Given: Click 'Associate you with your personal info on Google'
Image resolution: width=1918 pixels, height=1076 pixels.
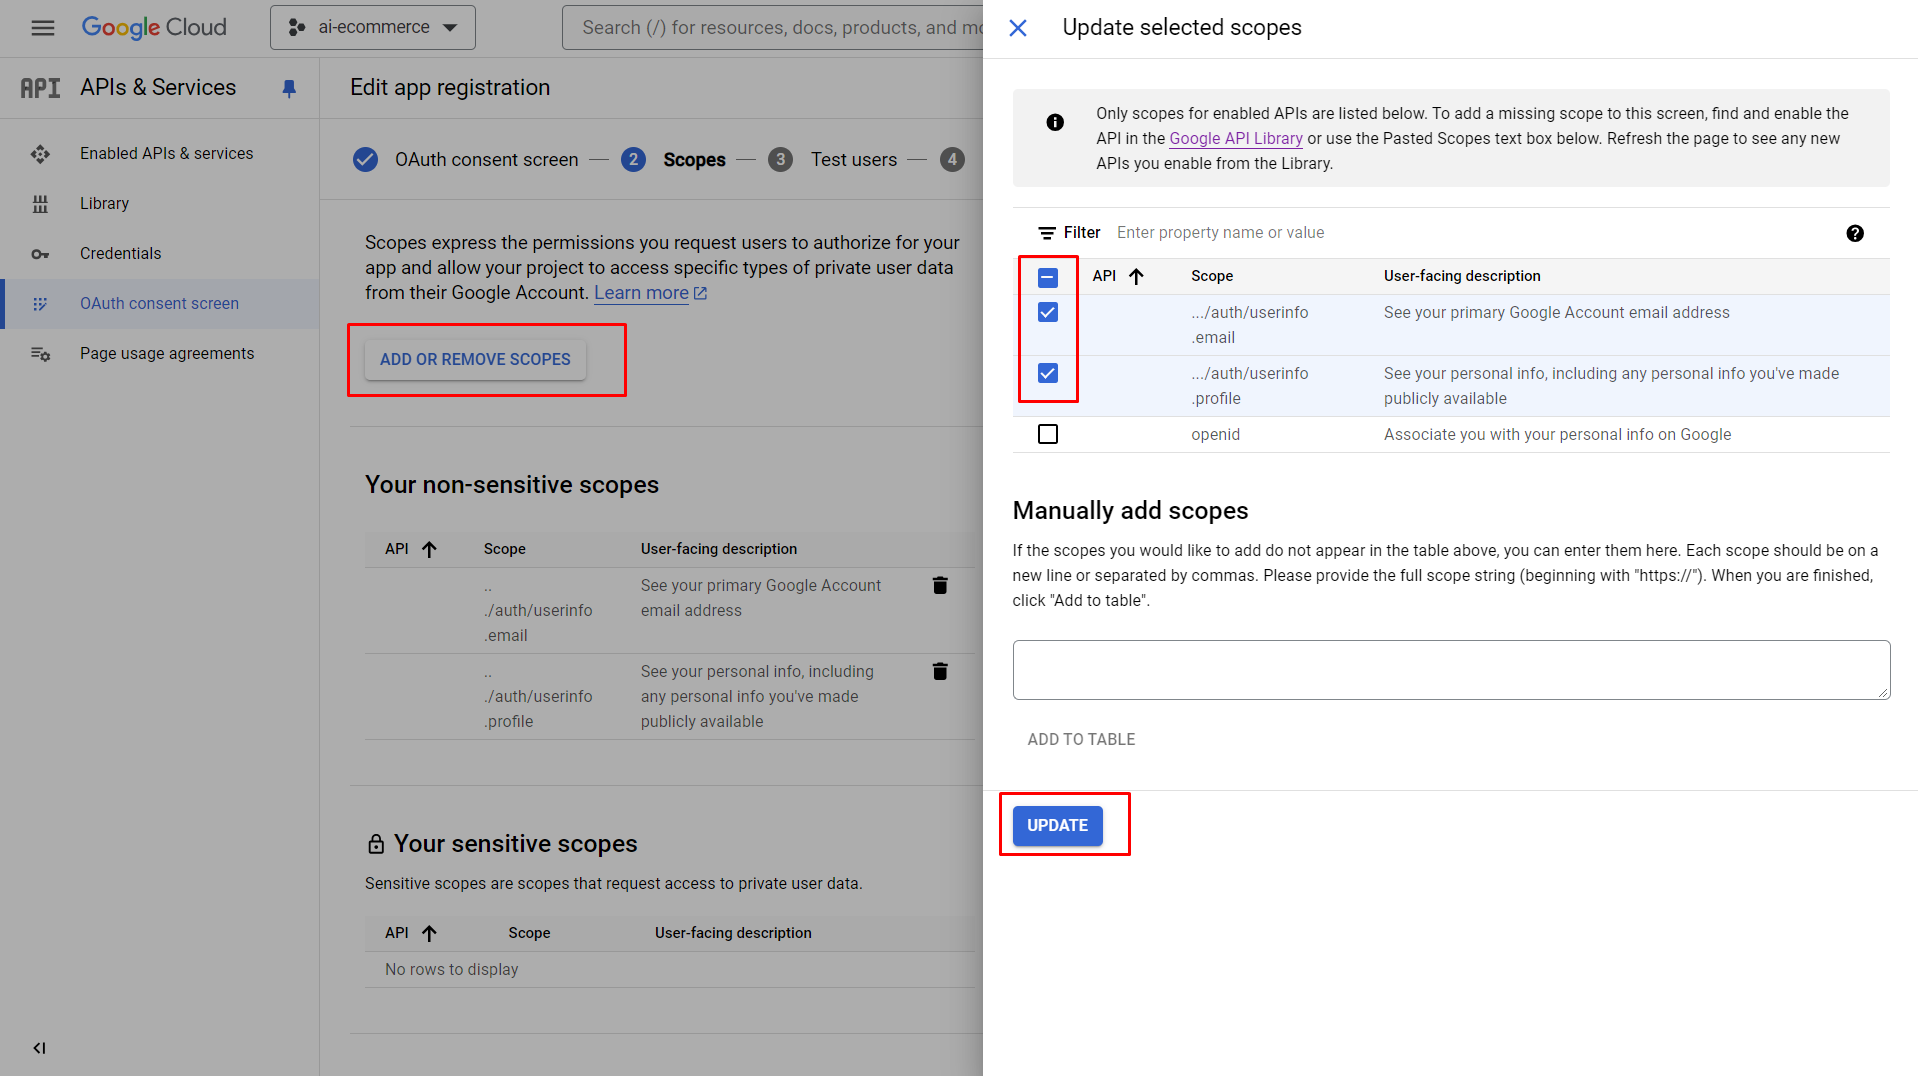Looking at the screenshot, I should [1557, 435].
